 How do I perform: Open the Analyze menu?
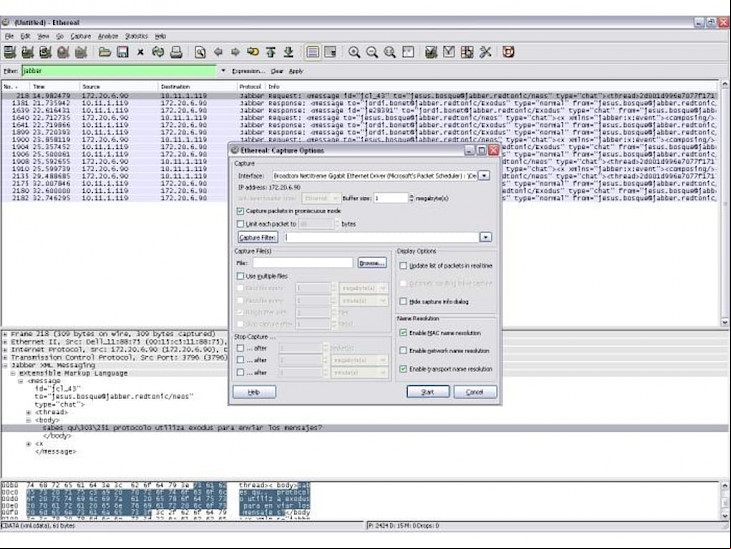(108, 36)
